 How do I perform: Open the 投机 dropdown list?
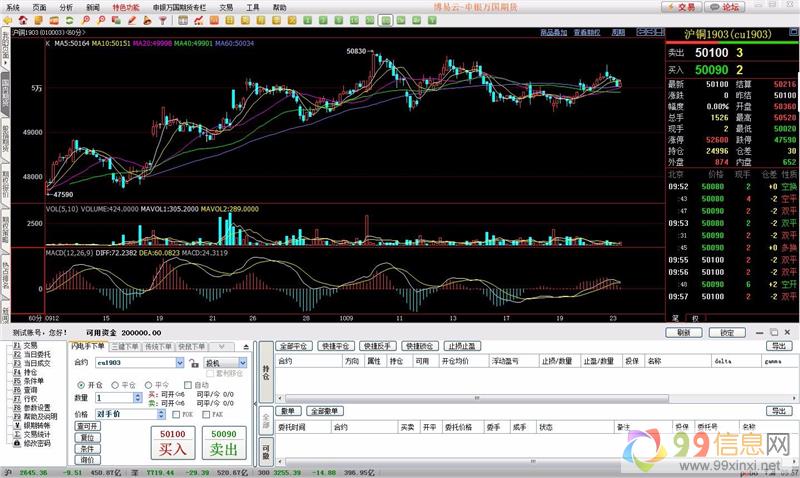pos(241,362)
